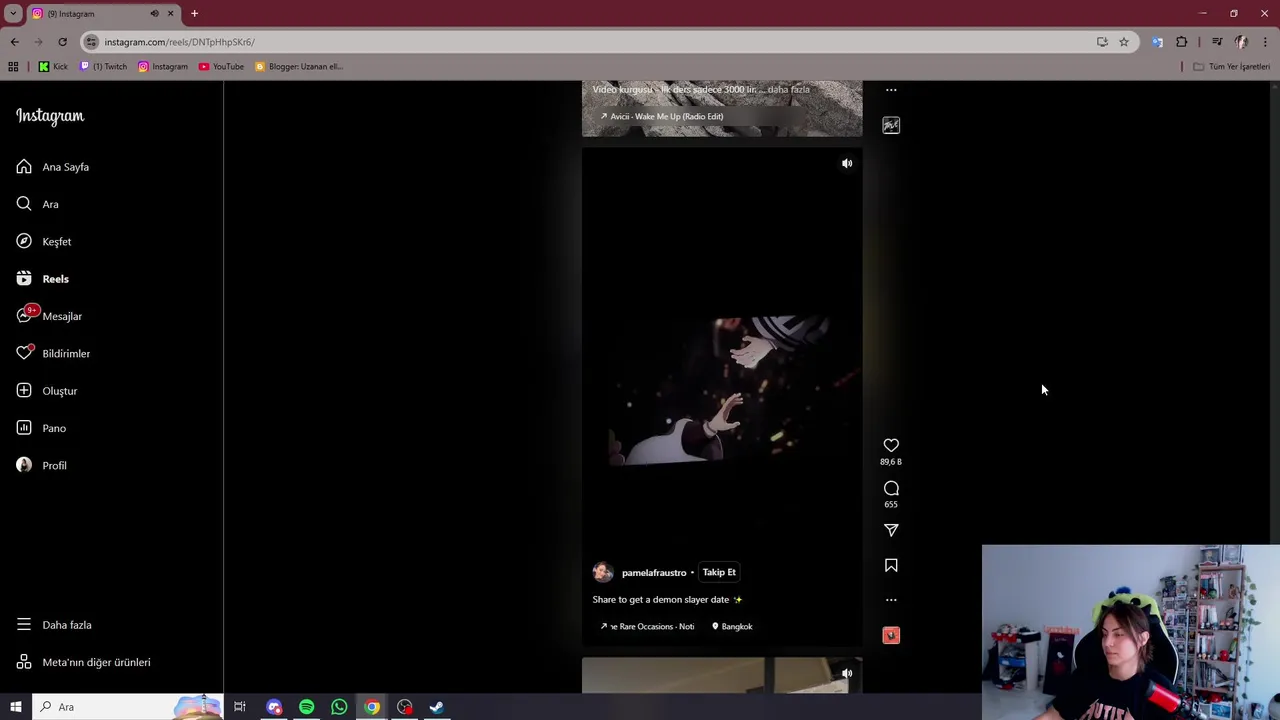Viewport: 1280px width, 720px height.
Task: Open more options dots of the top reel
Action: click(x=891, y=90)
